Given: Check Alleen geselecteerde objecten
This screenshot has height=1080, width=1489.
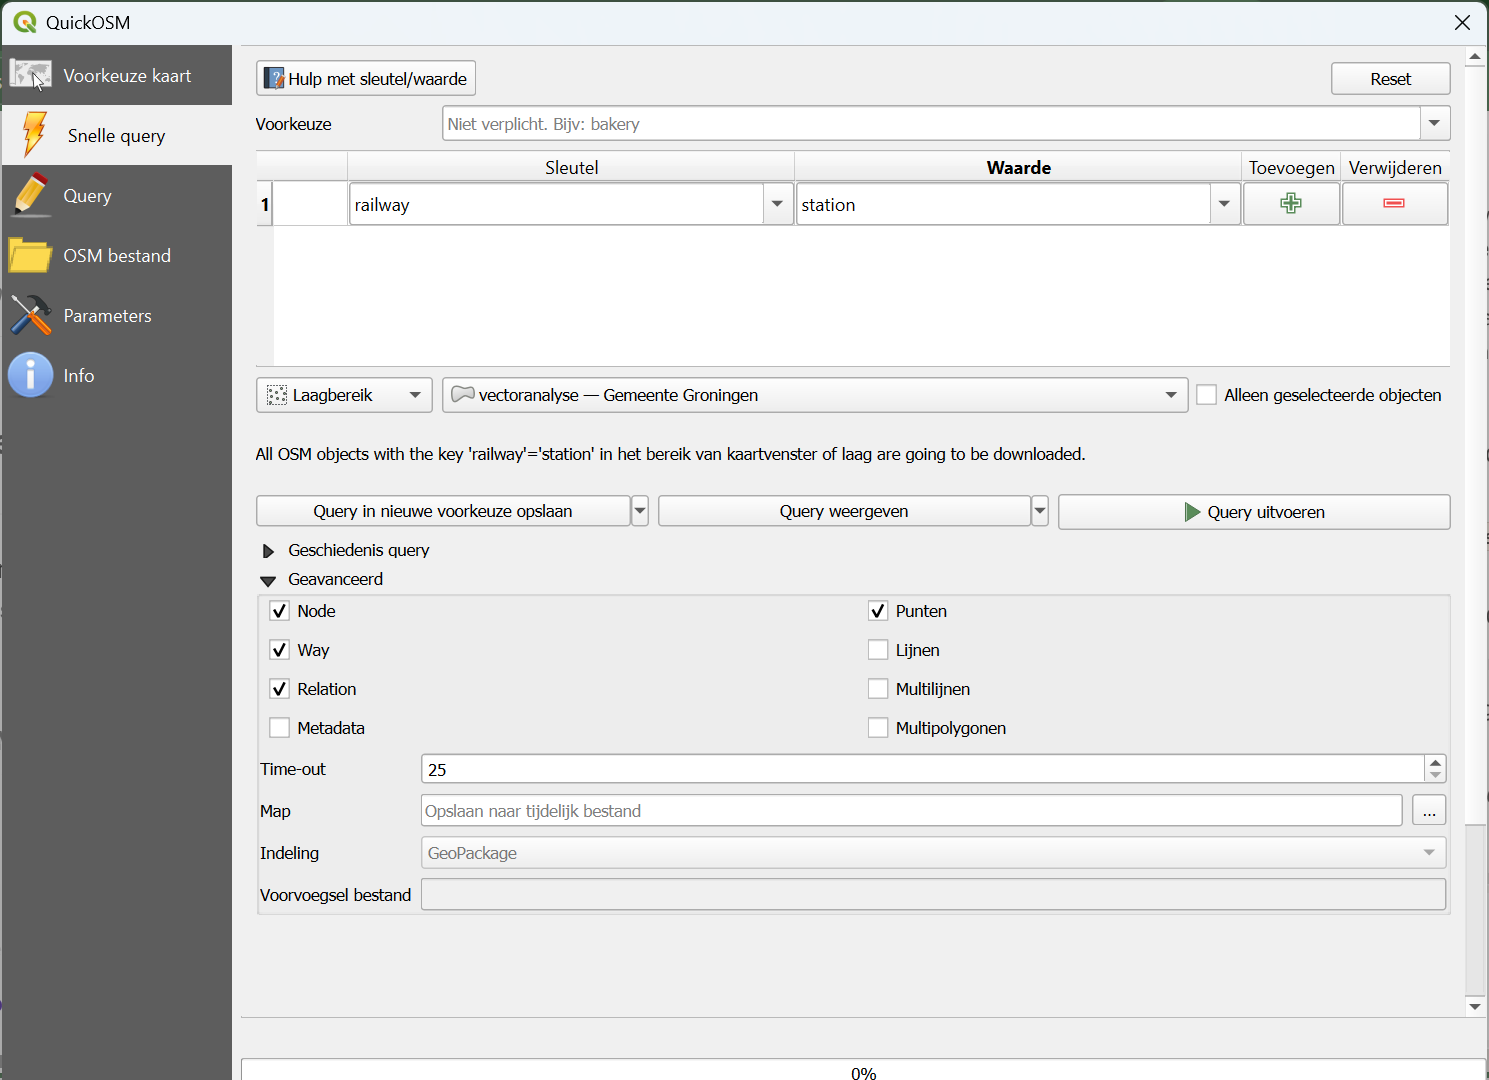Looking at the screenshot, I should [1207, 395].
